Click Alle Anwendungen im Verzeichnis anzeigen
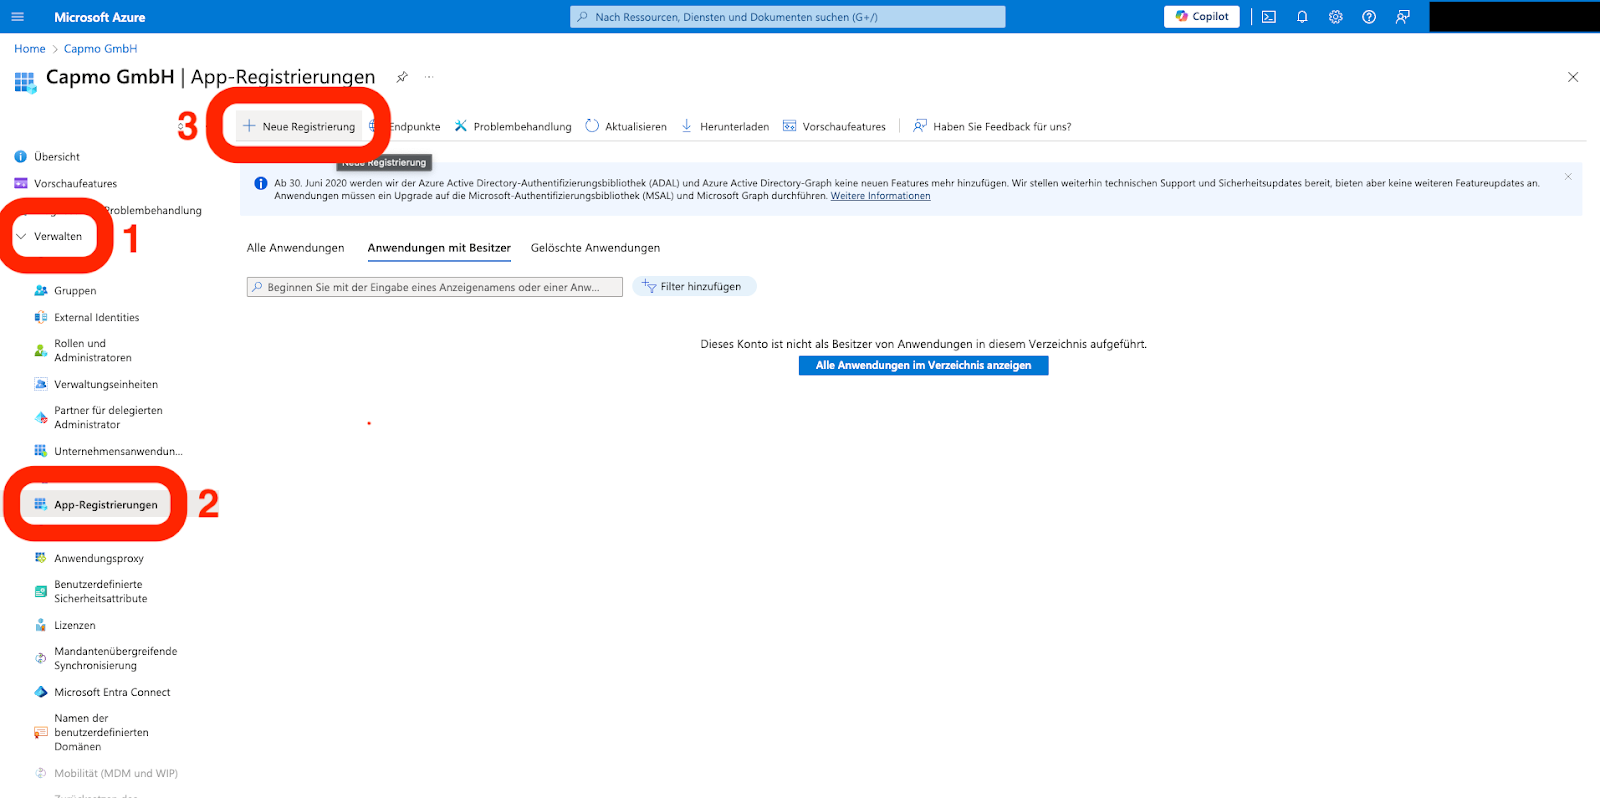Image resolution: width=1600 pixels, height=798 pixels. pos(923,366)
